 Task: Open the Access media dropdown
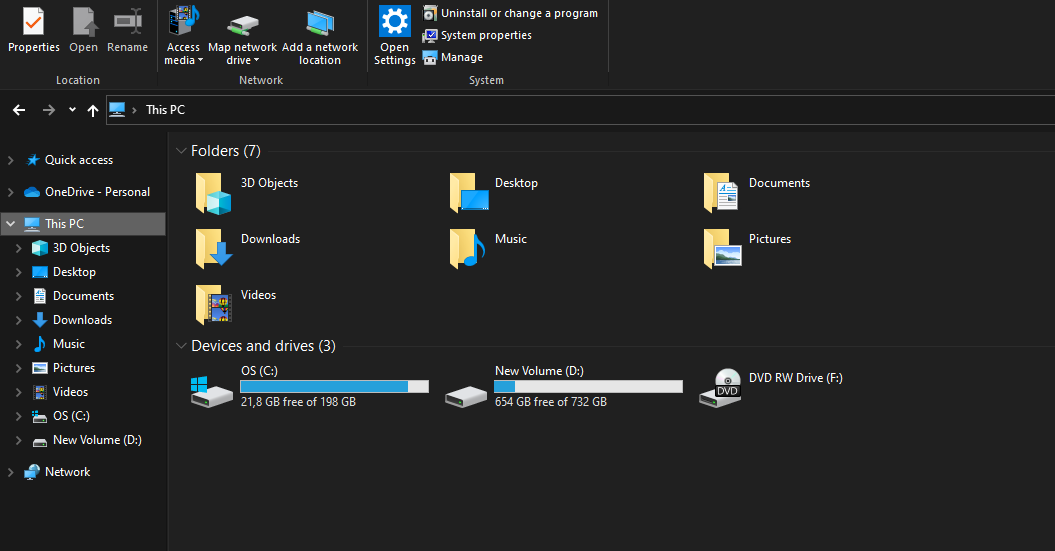point(183,35)
